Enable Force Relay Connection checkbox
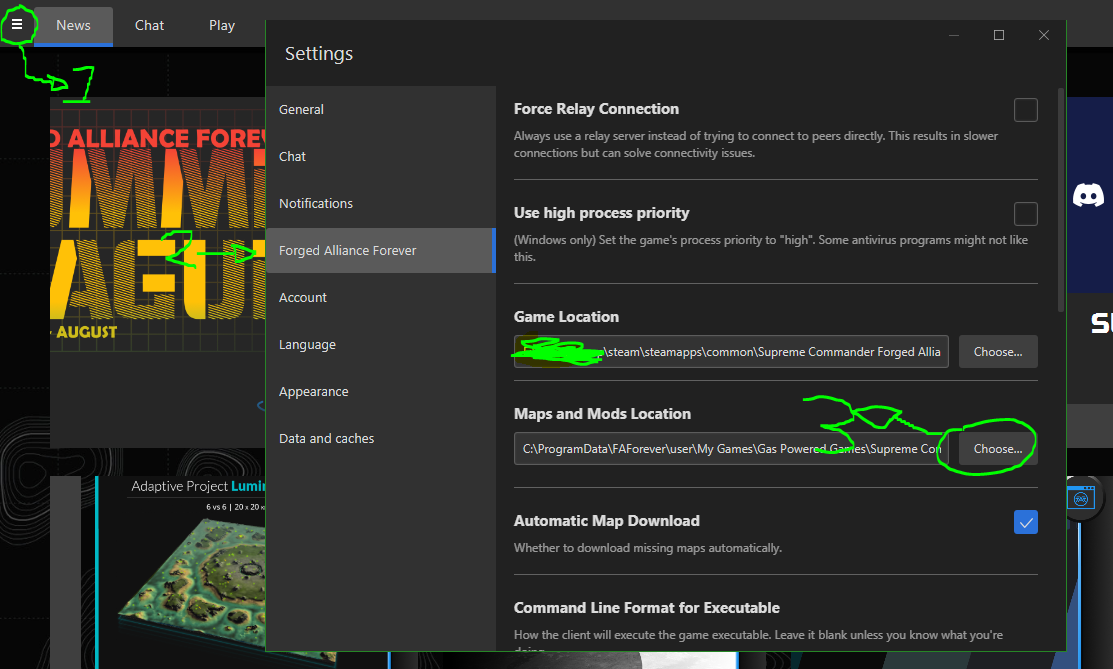This screenshot has width=1113, height=669. coord(1026,110)
